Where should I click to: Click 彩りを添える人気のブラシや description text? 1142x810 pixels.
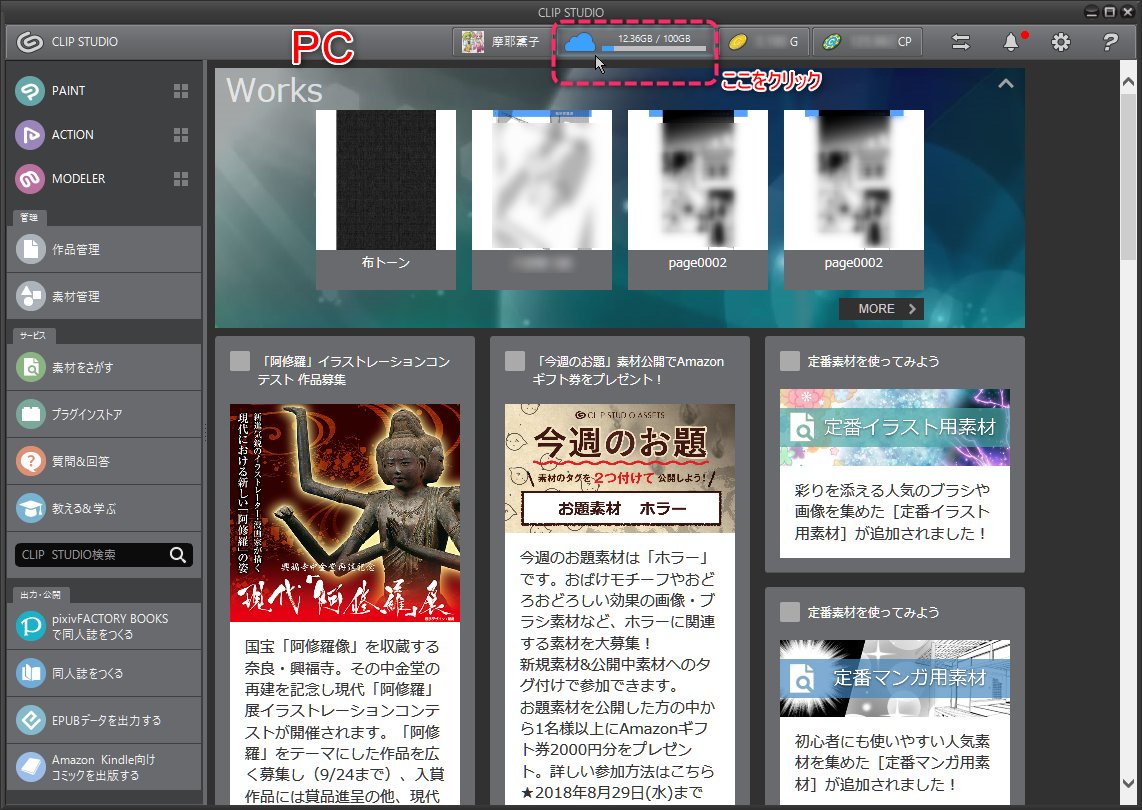coord(892,511)
